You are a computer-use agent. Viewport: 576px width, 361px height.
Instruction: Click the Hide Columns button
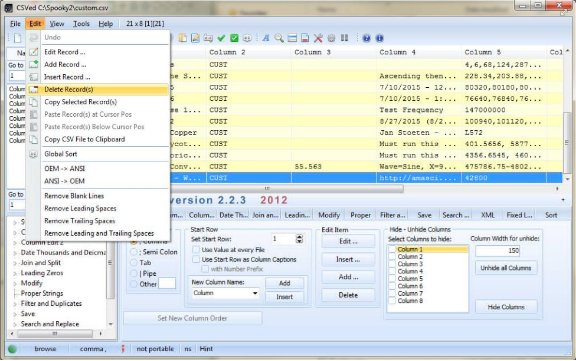[x=506, y=307]
